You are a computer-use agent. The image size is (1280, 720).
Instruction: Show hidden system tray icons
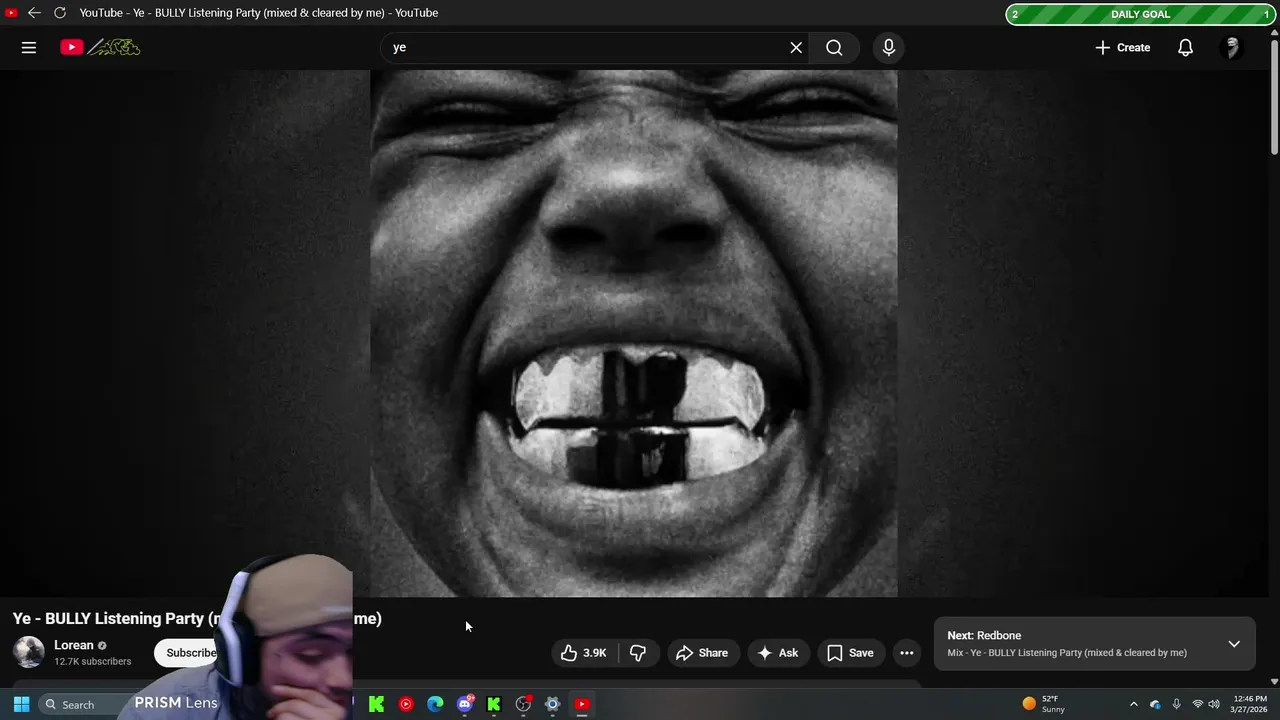point(1133,704)
